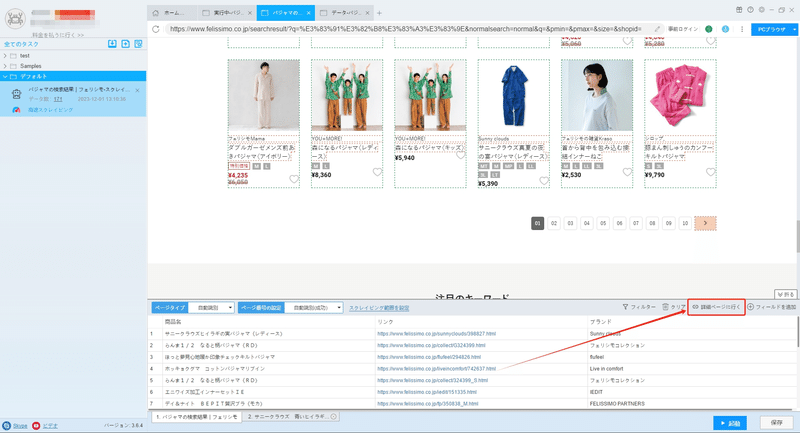Click the 料金を払うに行く link
This screenshot has width=800, height=433.
point(58,35)
